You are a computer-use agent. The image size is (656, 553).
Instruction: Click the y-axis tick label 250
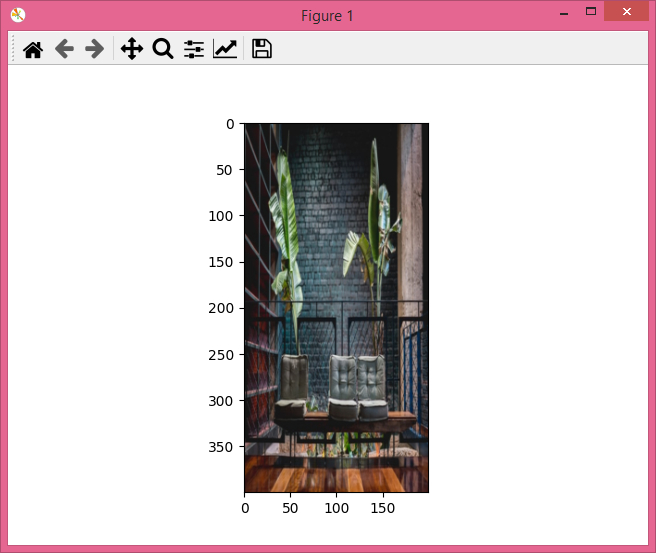221,355
